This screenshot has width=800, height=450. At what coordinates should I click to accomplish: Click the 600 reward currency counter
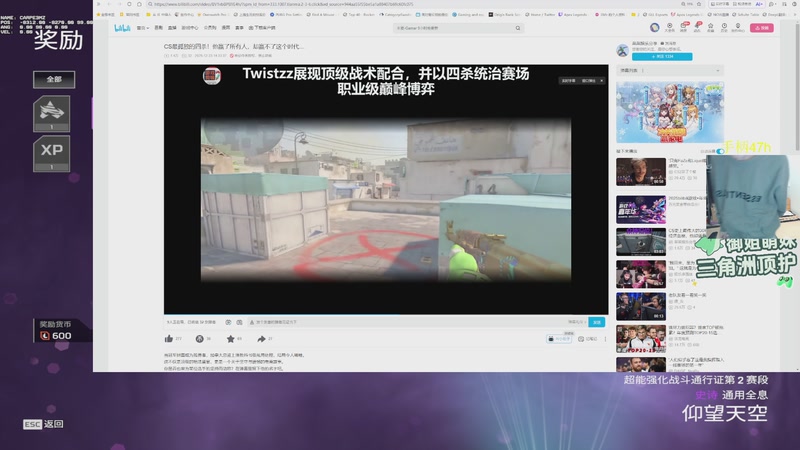point(56,335)
